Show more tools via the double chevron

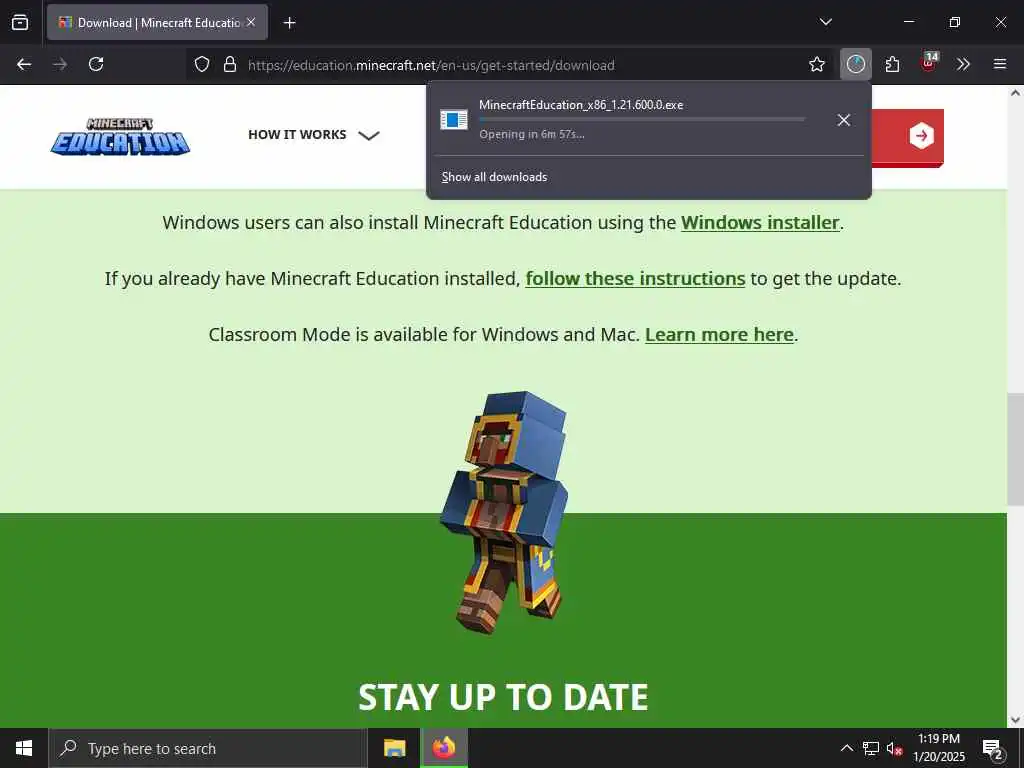click(963, 64)
